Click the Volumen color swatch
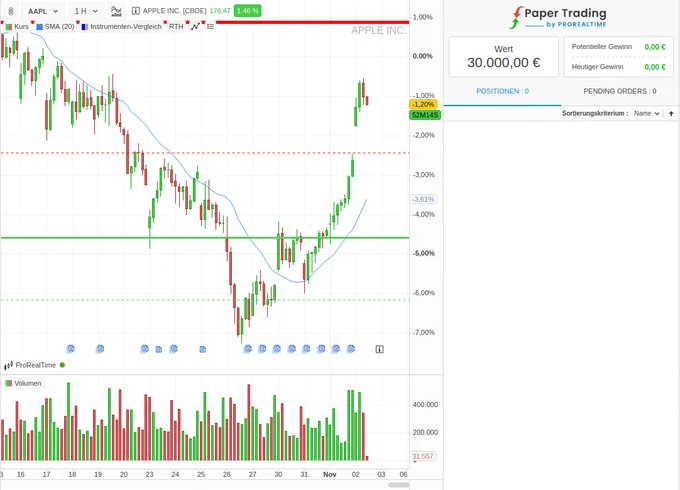 pos(9,383)
